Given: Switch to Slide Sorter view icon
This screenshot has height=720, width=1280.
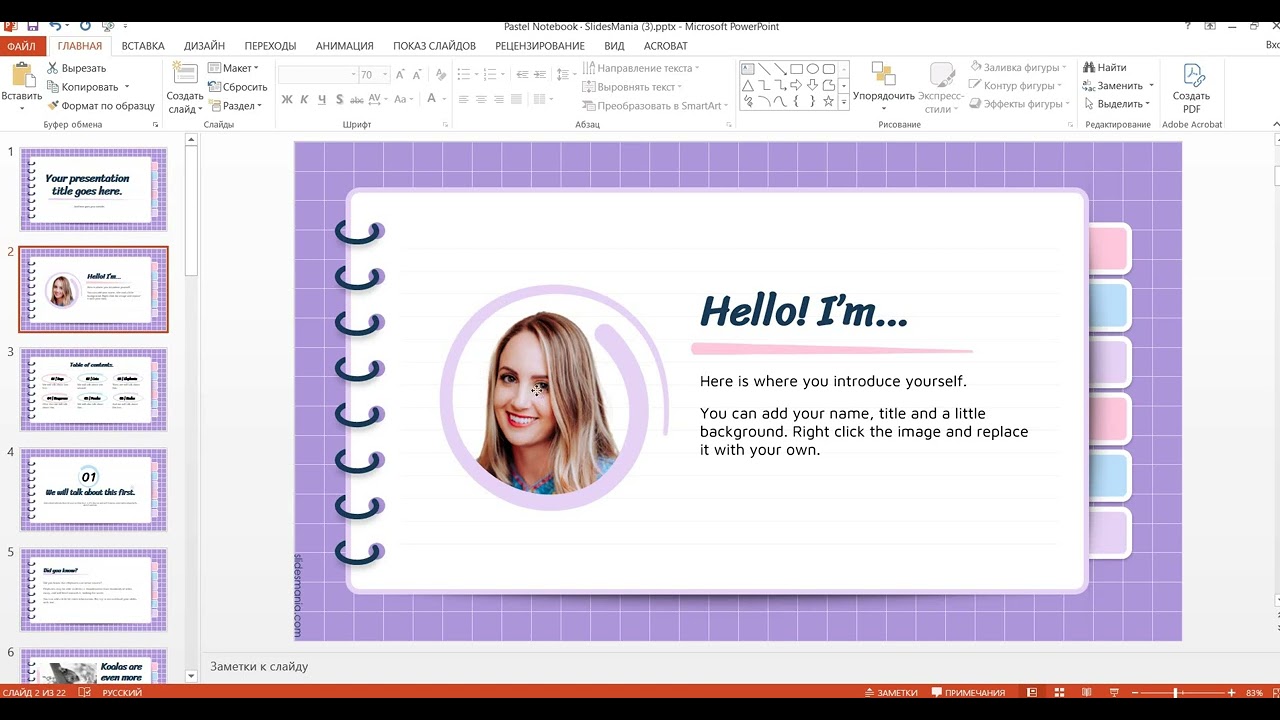Looking at the screenshot, I should pyautogui.click(x=1060, y=692).
